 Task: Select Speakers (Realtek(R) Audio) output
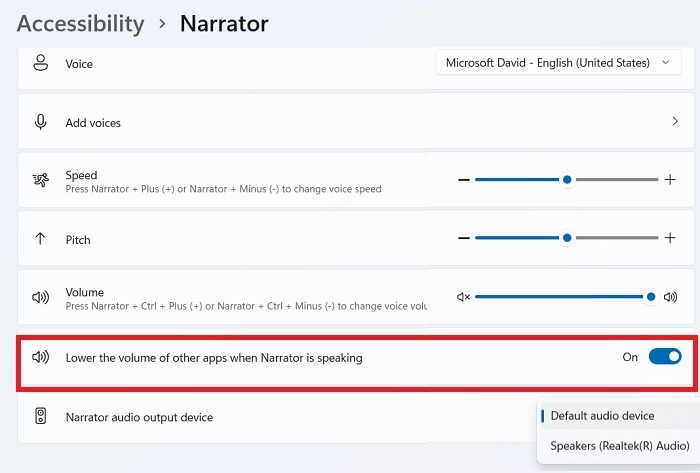point(619,445)
